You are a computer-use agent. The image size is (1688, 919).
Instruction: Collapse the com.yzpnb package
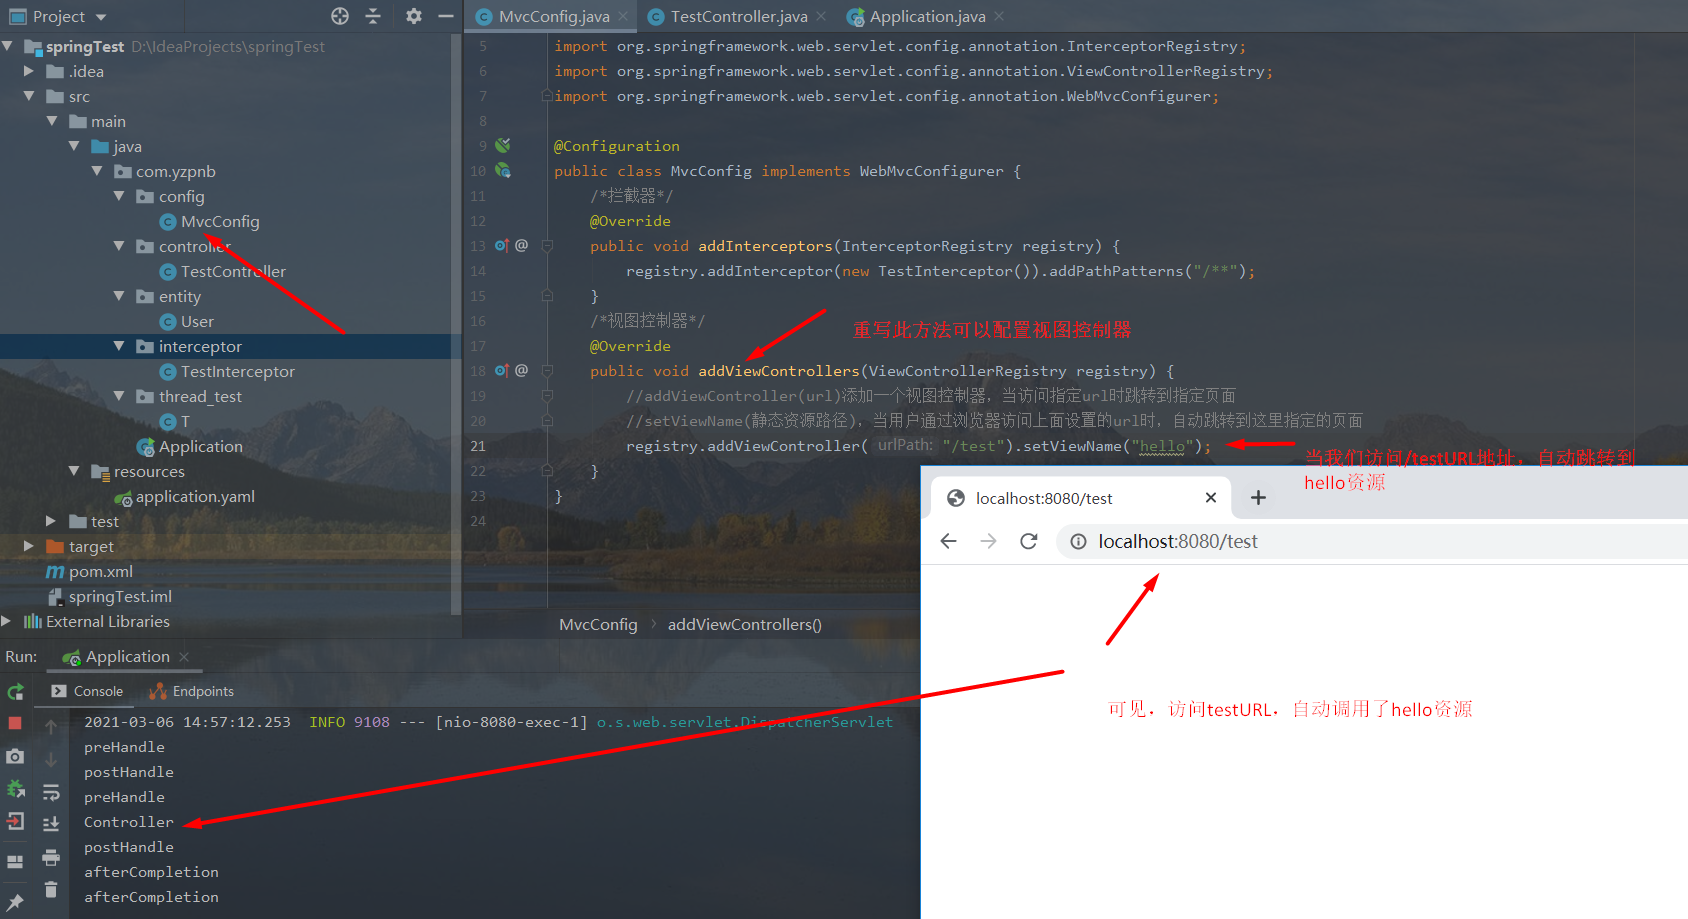97,171
